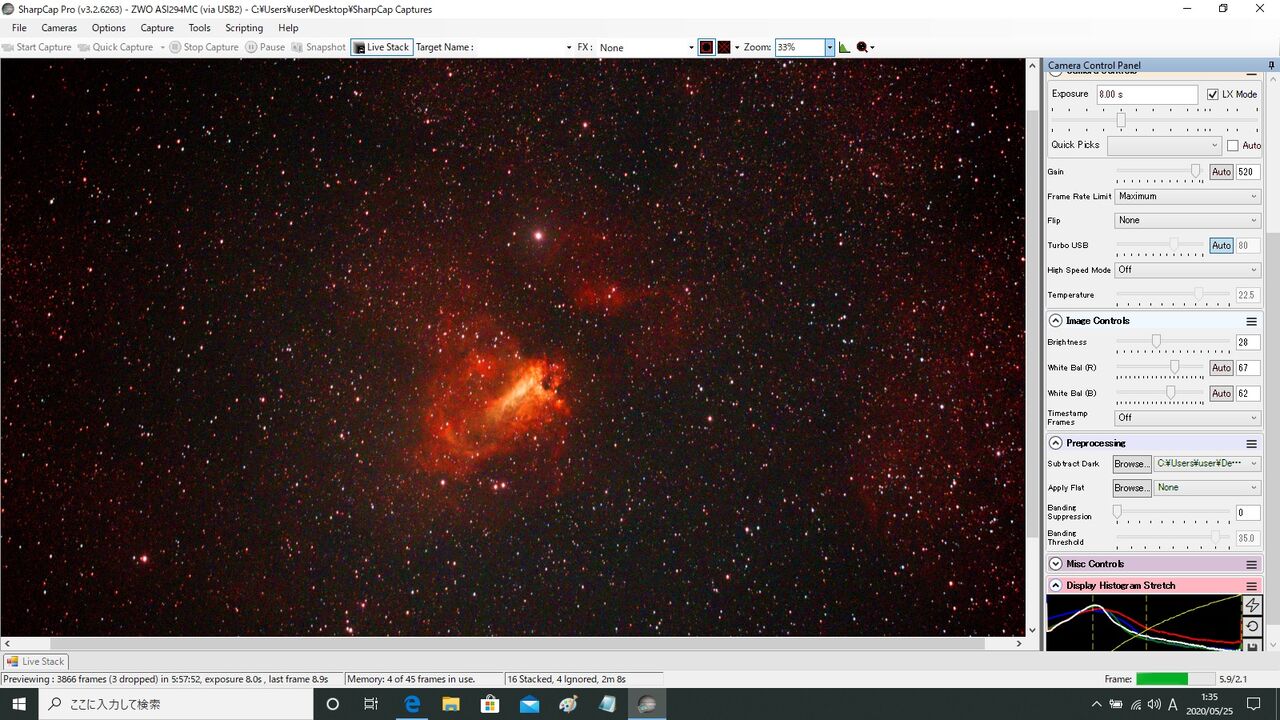Open Microsoft Store from the taskbar
Image resolution: width=1280 pixels, height=720 pixels.
pos(489,704)
